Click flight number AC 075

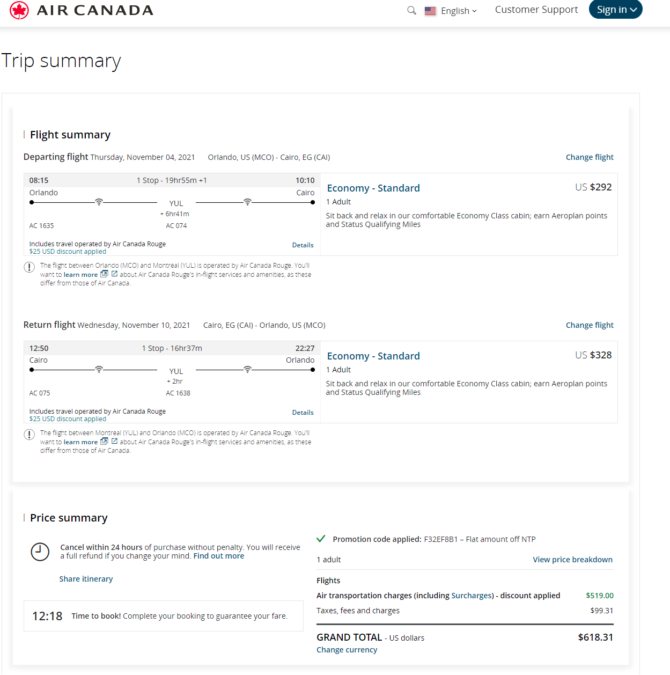(40, 393)
